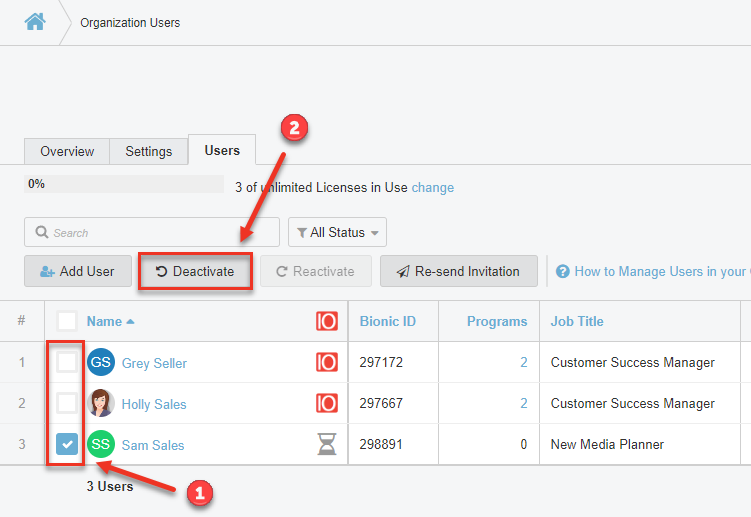Click the red IO icon in Grey Seller's row
The height and width of the screenshot is (517, 751).
pyautogui.click(x=327, y=362)
